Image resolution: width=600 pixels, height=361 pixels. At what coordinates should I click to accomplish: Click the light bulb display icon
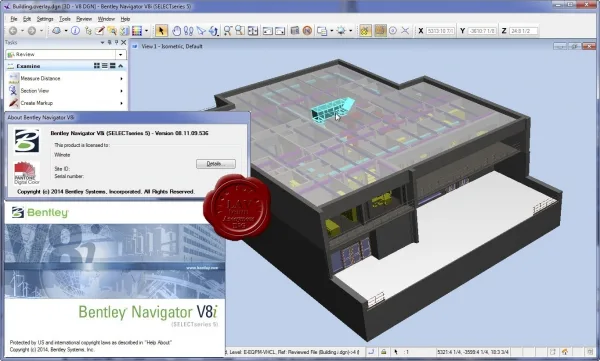point(341,31)
